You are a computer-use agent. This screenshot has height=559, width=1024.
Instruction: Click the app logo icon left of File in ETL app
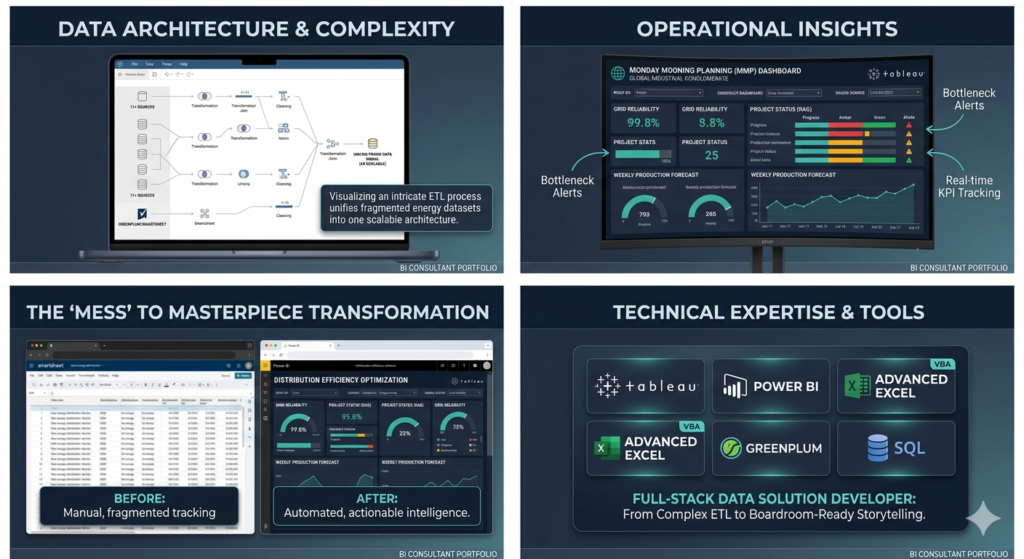120,64
